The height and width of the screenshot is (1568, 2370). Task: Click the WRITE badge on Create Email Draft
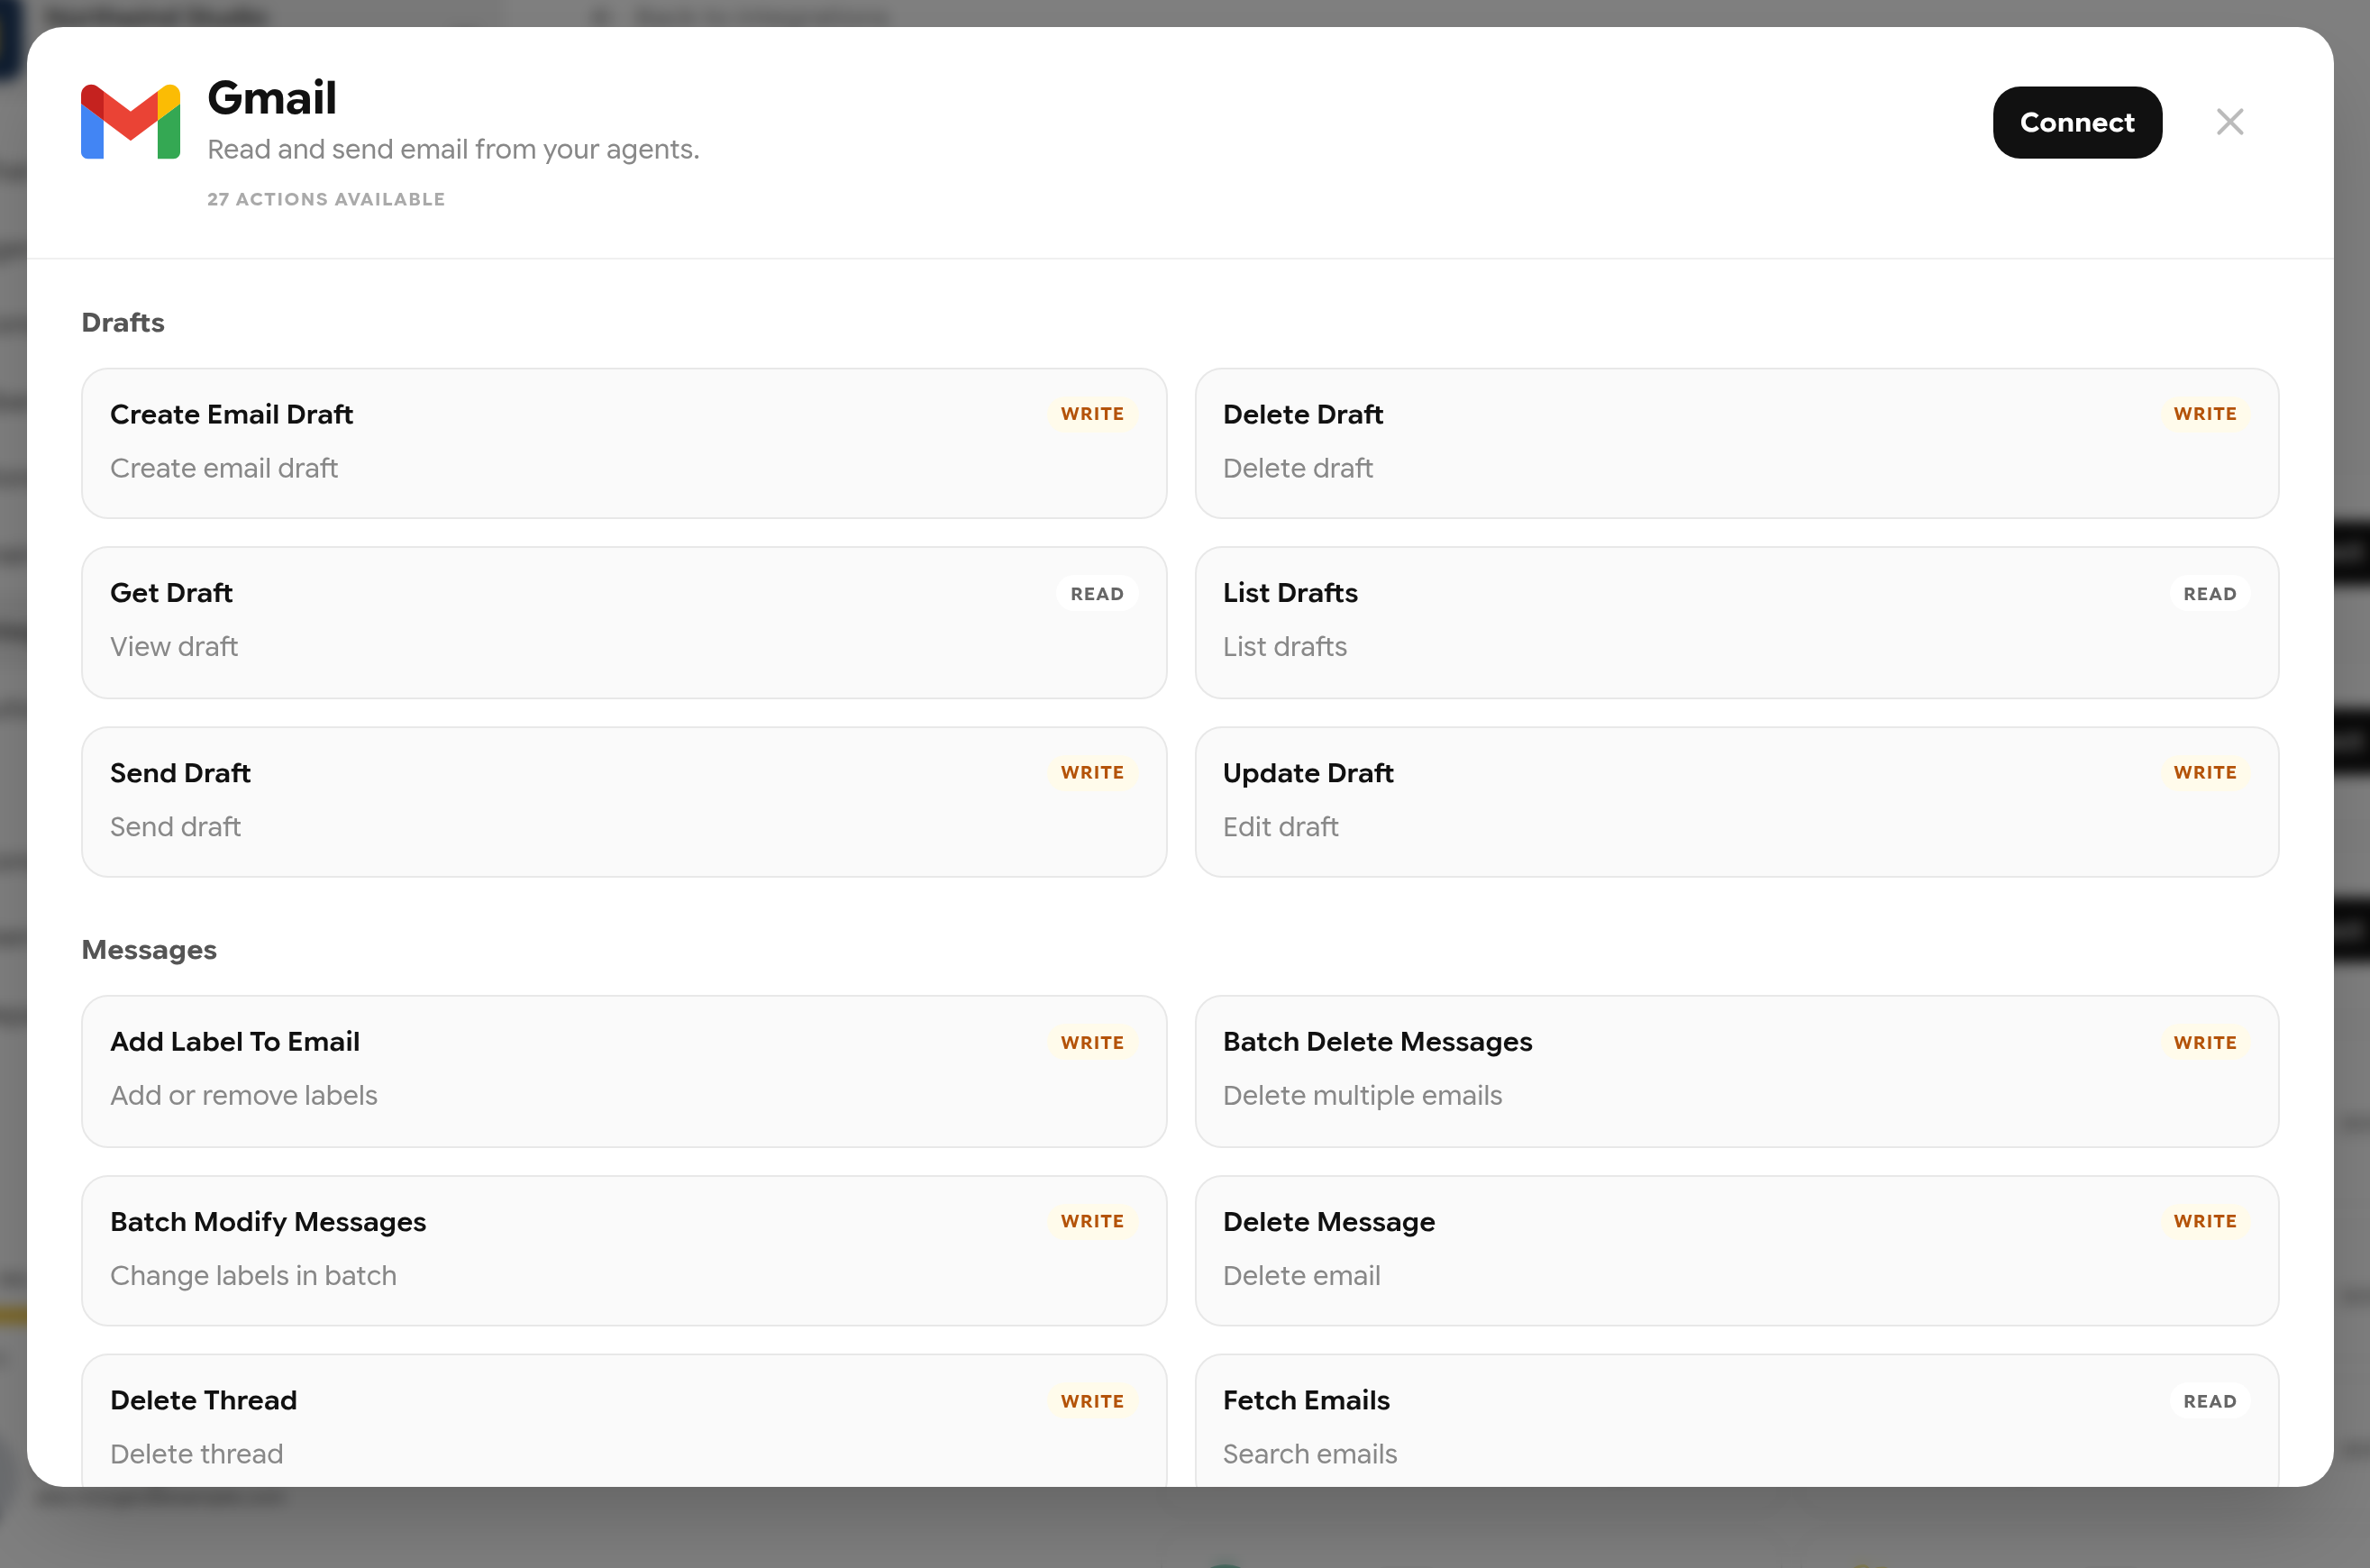[1092, 414]
